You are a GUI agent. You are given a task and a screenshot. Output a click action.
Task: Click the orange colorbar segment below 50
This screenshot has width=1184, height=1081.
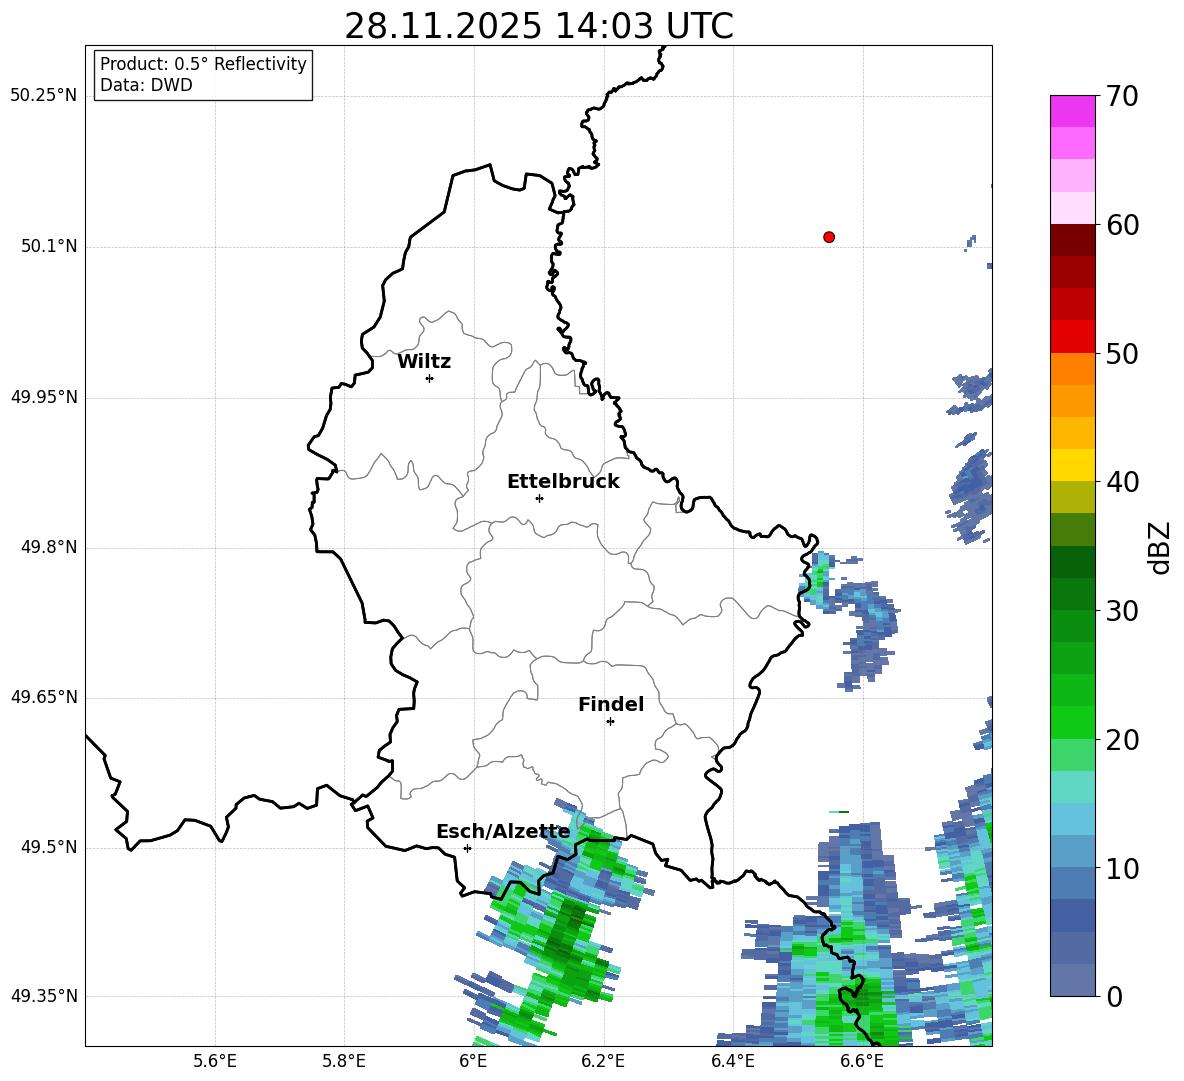(x=1073, y=369)
